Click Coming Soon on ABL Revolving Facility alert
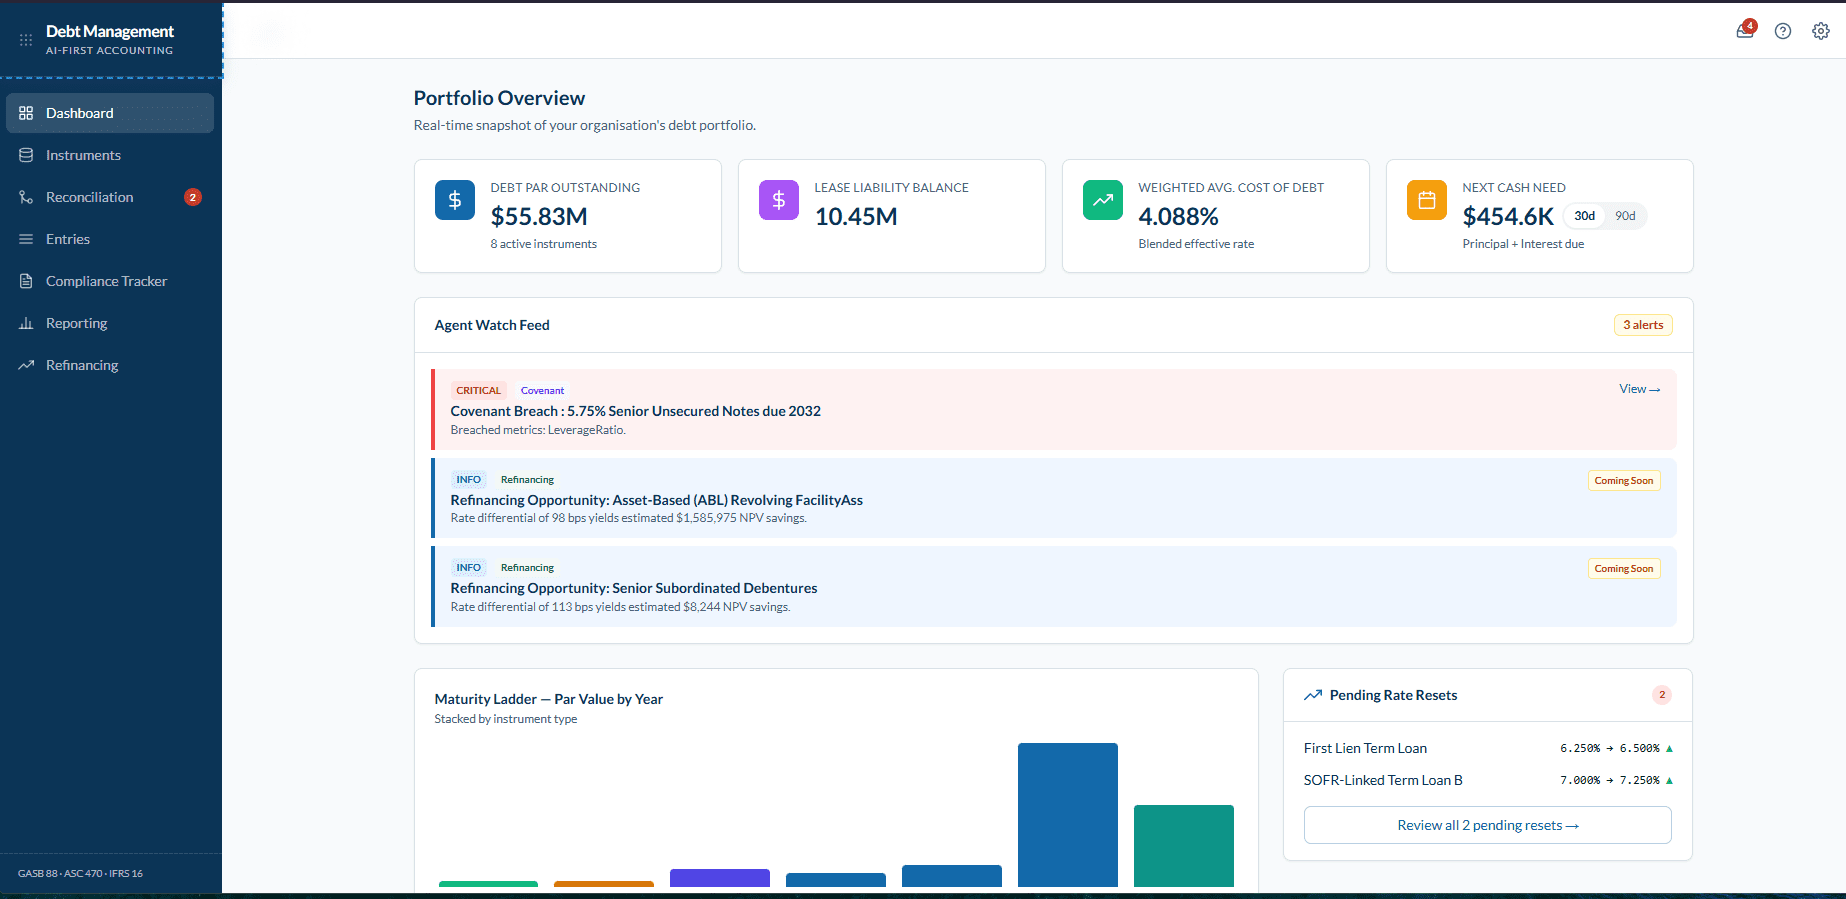Viewport: 1846px width, 899px height. [1624, 481]
